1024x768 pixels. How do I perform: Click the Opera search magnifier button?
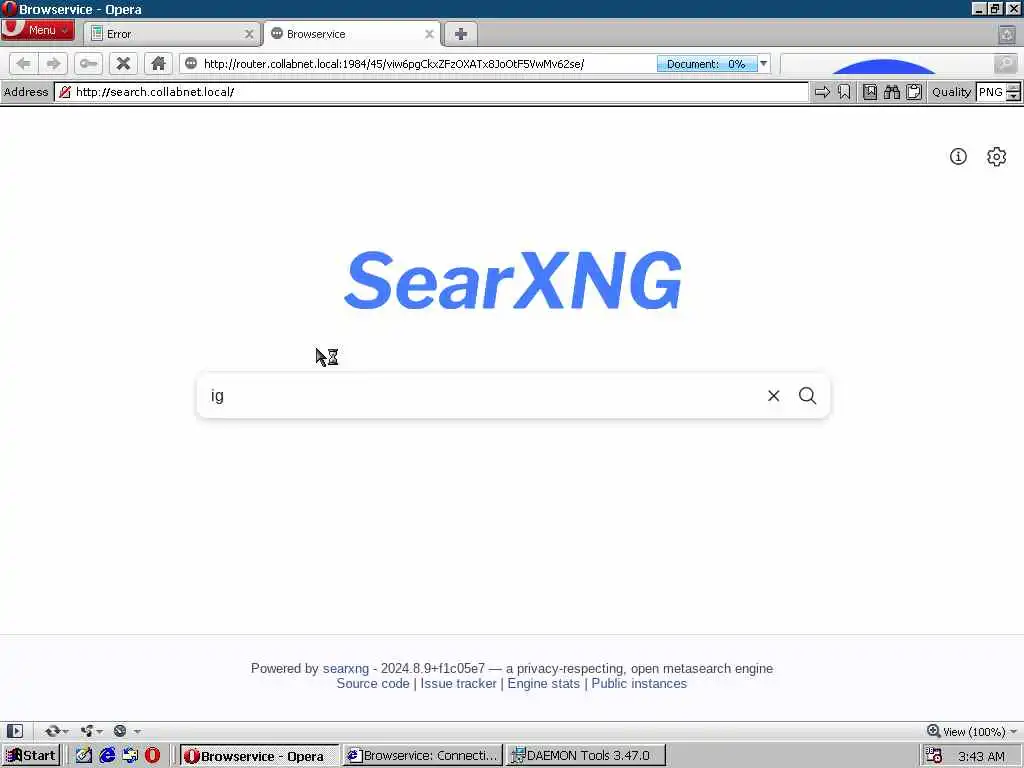click(x=1006, y=63)
